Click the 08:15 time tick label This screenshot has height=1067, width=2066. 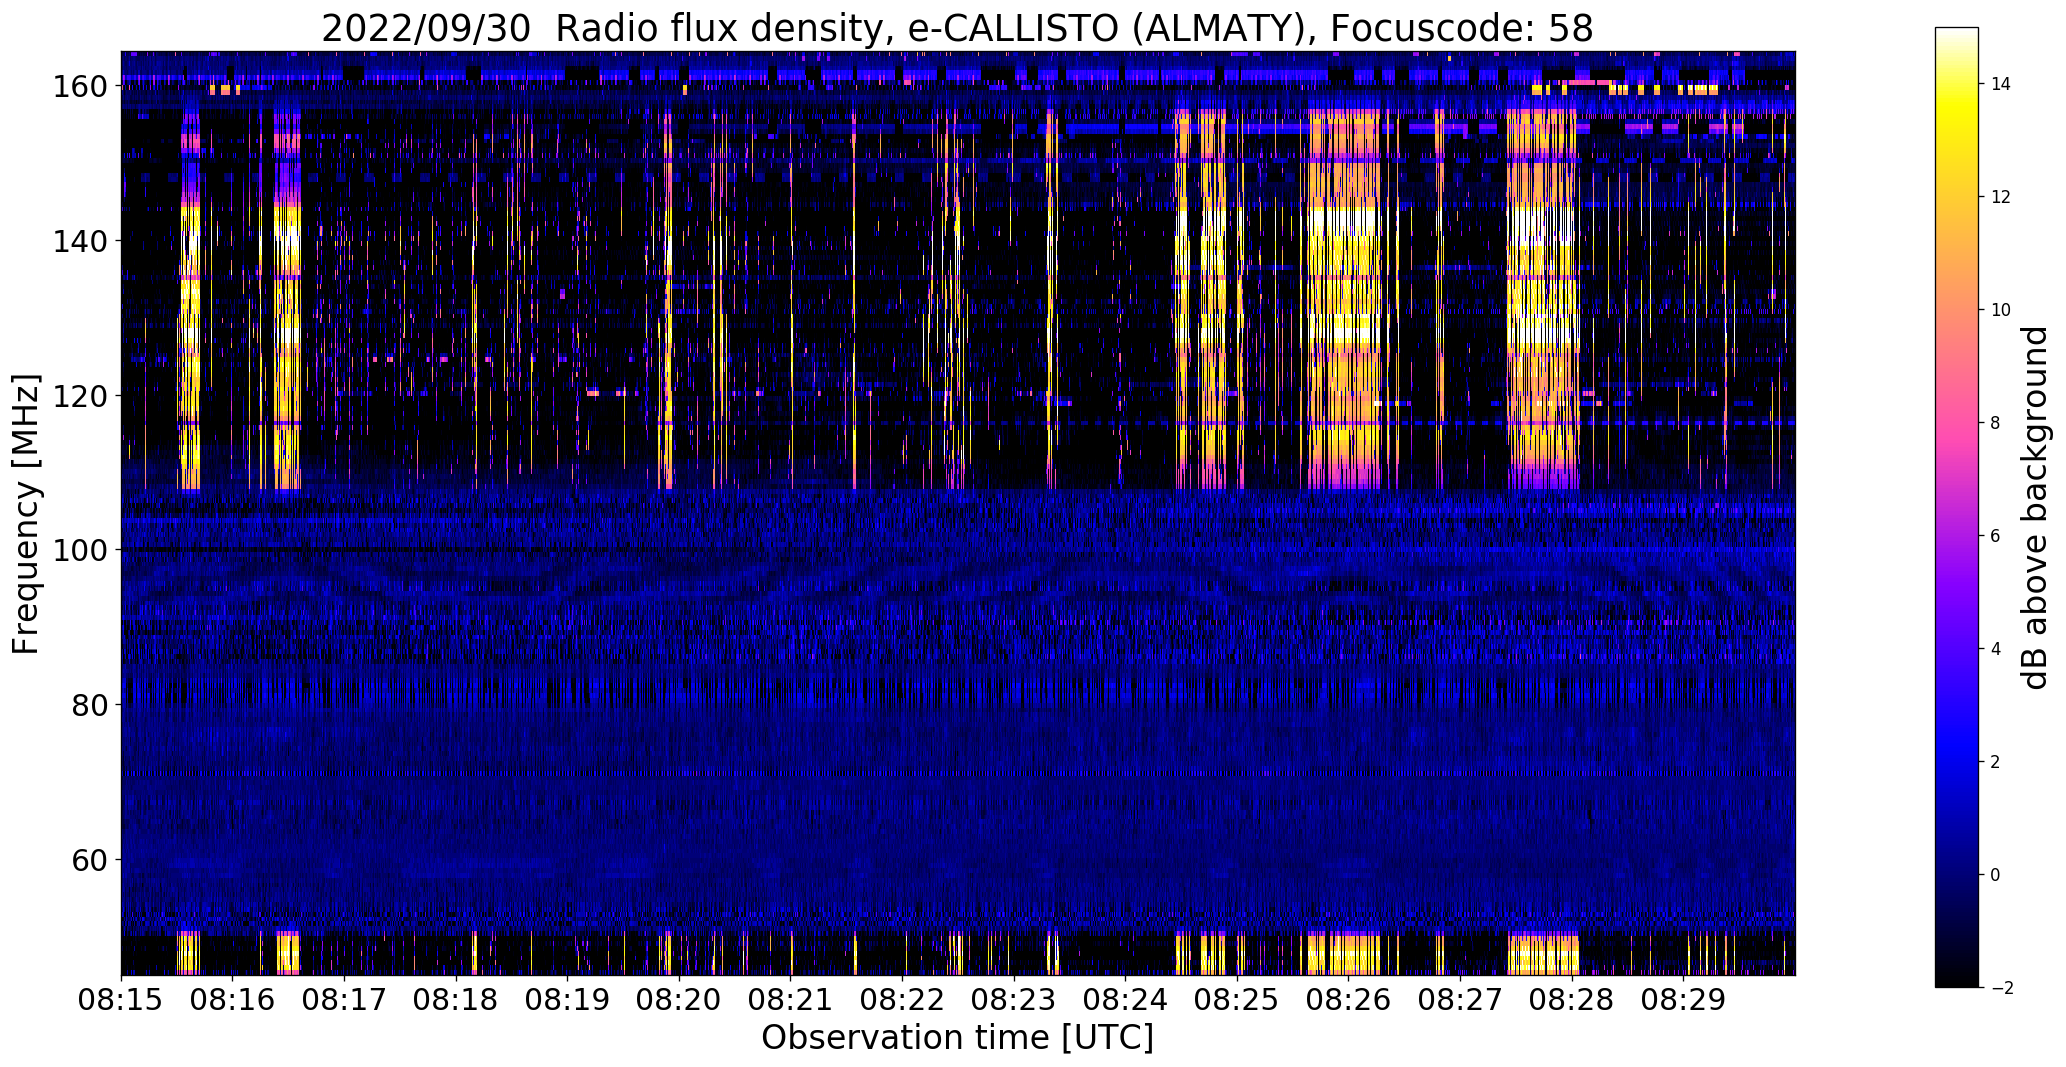121,999
